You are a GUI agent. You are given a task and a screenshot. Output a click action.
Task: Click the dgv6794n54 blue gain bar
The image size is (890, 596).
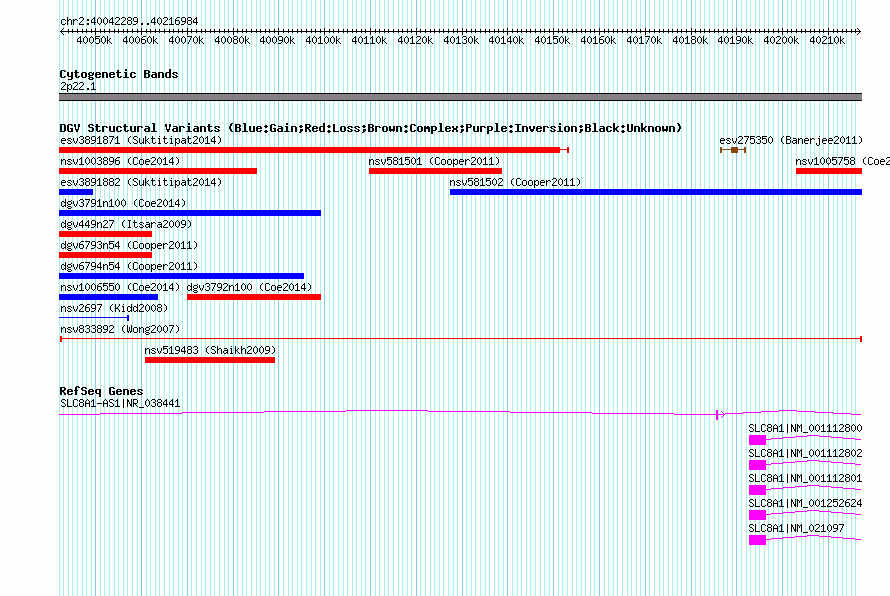182,276
